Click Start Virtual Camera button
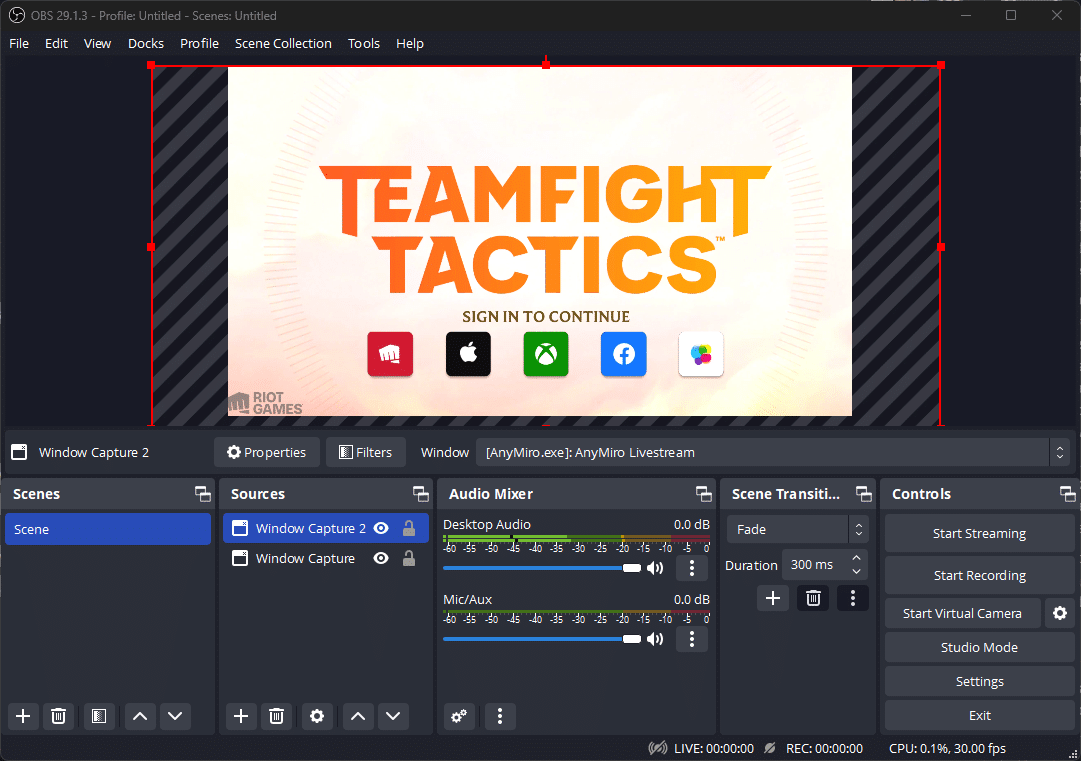This screenshot has height=761, width=1081. coord(962,613)
